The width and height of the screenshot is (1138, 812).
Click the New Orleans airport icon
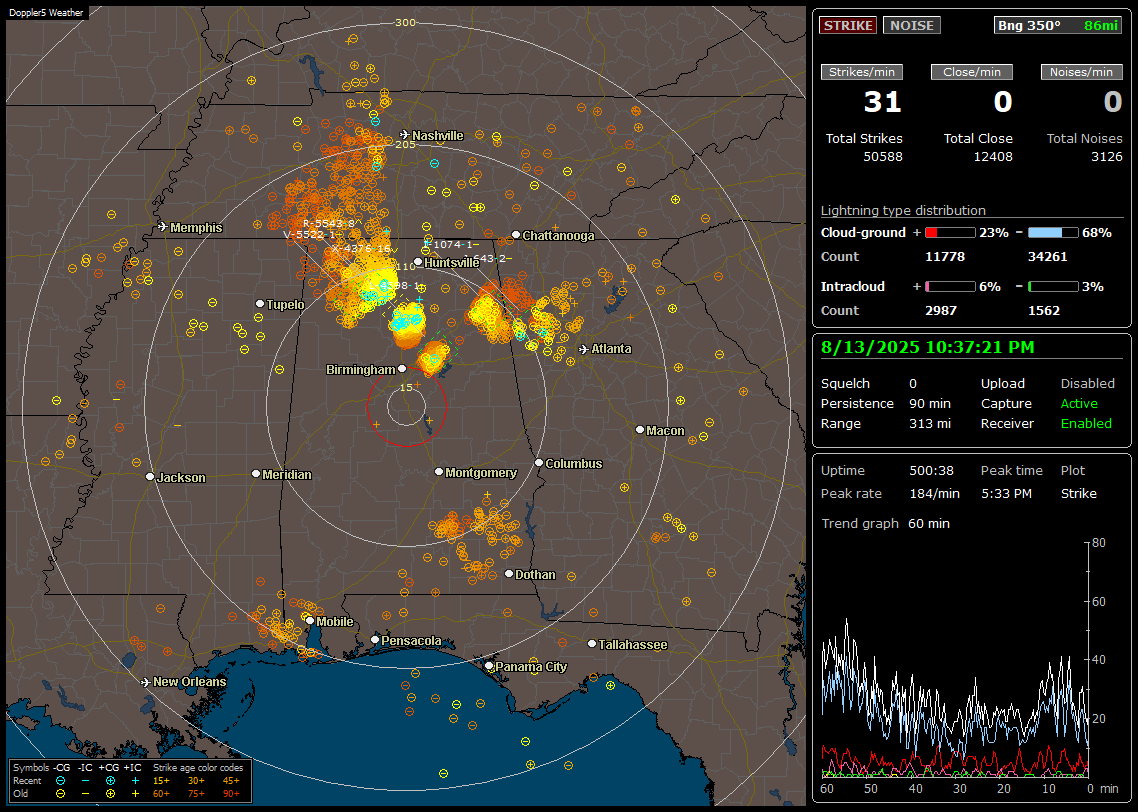pyautogui.click(x=145, y=682)
